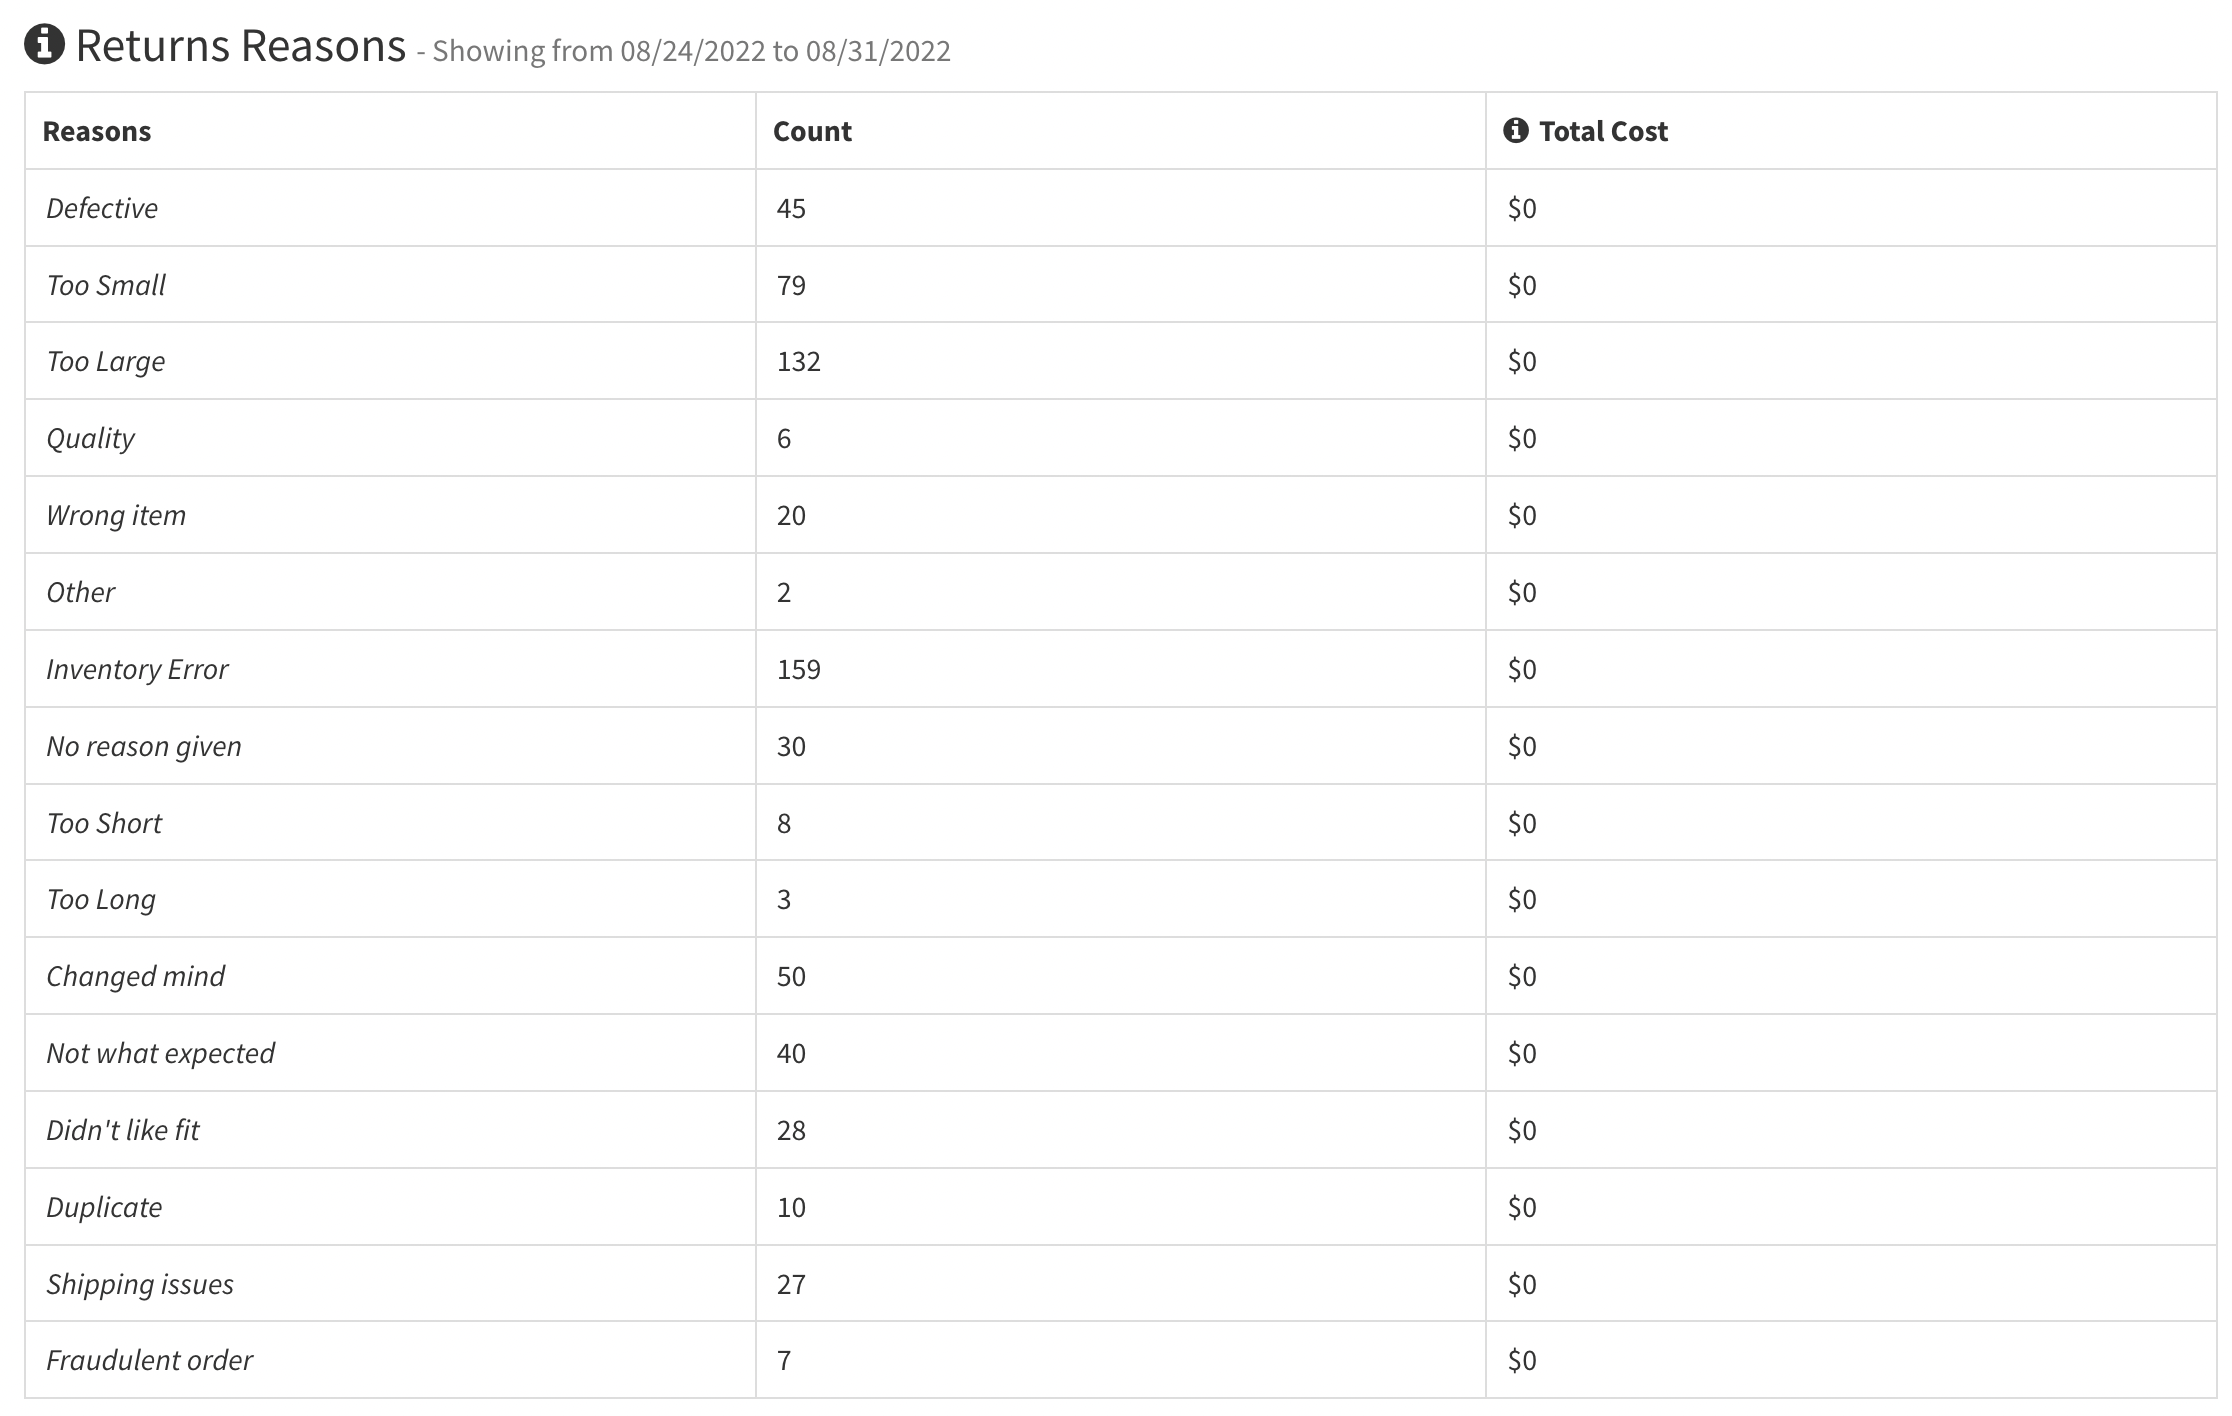Select the Too Short reason label
Image resolution: width=2232 pixels, height=1416 pixels.
pyautogui.click(x=104, y=823)
